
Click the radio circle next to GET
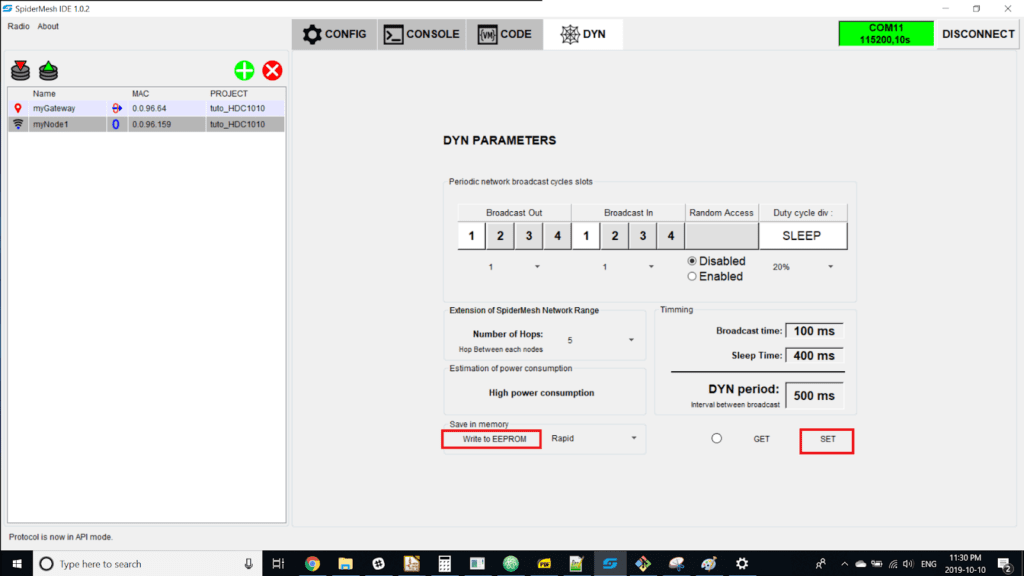[716, 439]
